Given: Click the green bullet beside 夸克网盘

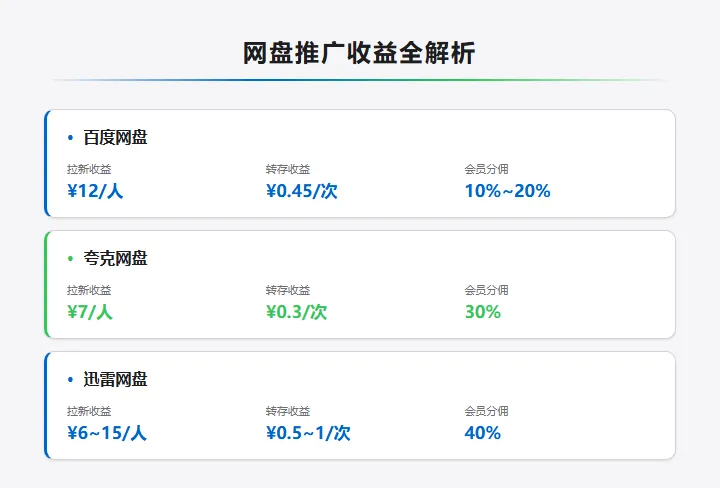Looking at the screenshot, I should tap(70, 259).
